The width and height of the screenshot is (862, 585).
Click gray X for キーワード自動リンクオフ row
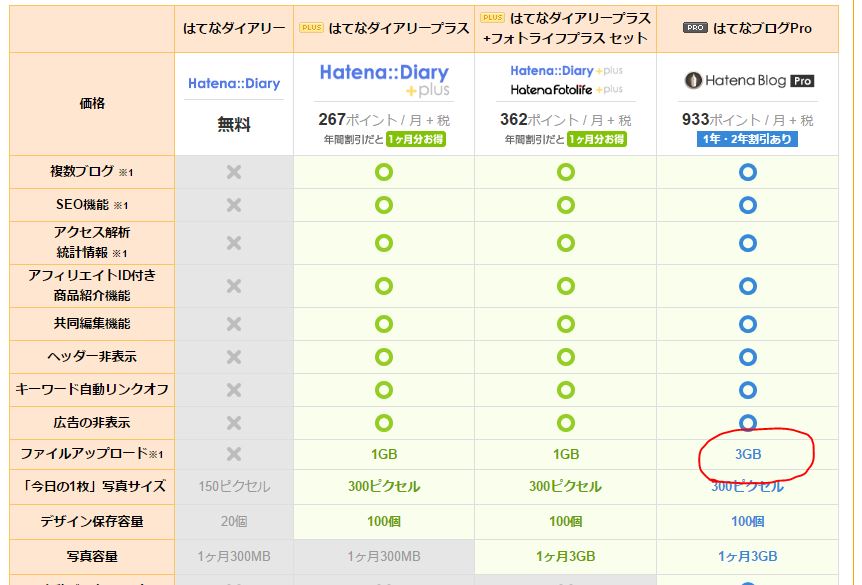234,390
